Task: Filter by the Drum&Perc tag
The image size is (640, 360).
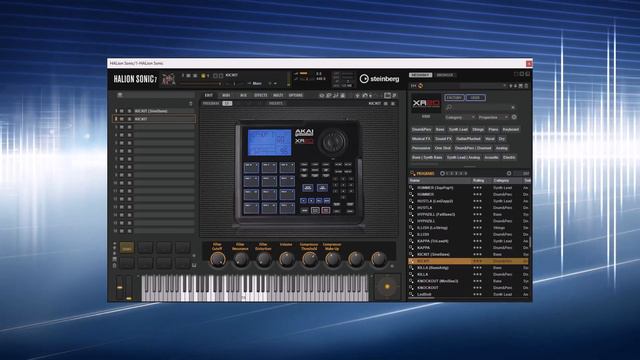Action: [422, 129]
